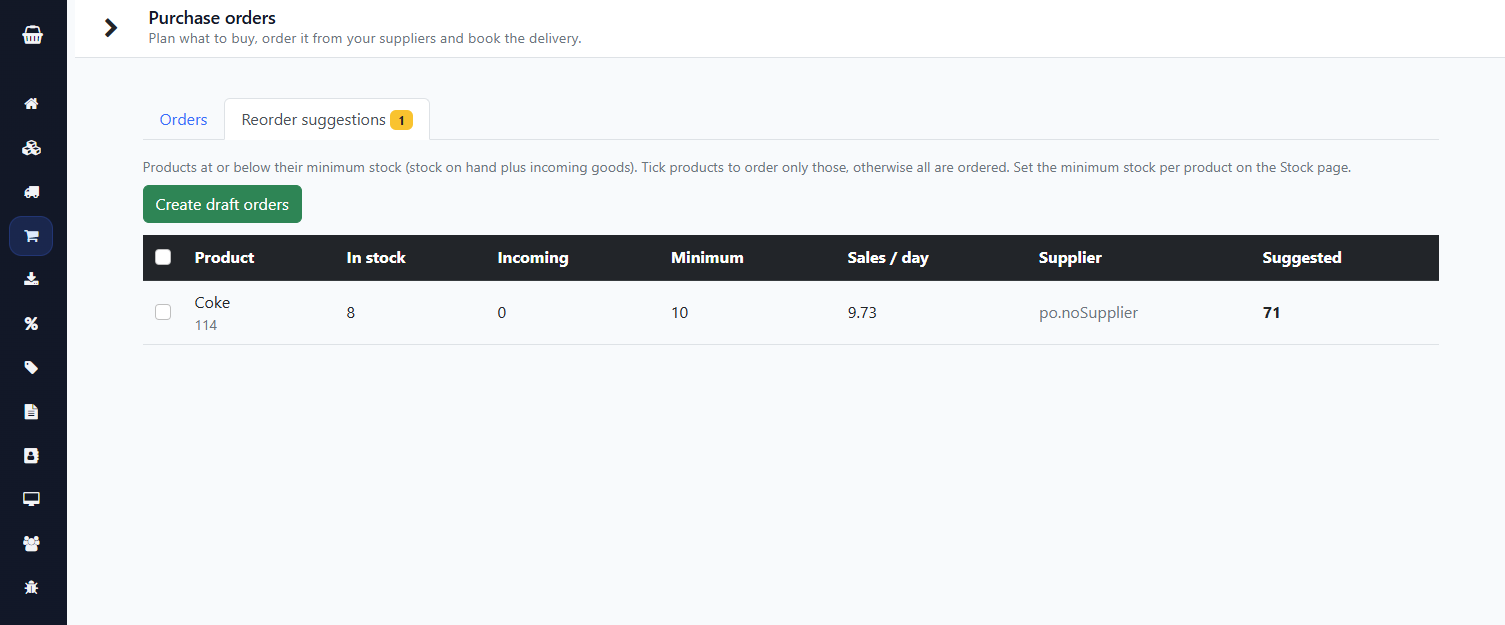Screen dimensions: 1505x625
Task: Open the bug sidebar icon
Action: (31, 587)
